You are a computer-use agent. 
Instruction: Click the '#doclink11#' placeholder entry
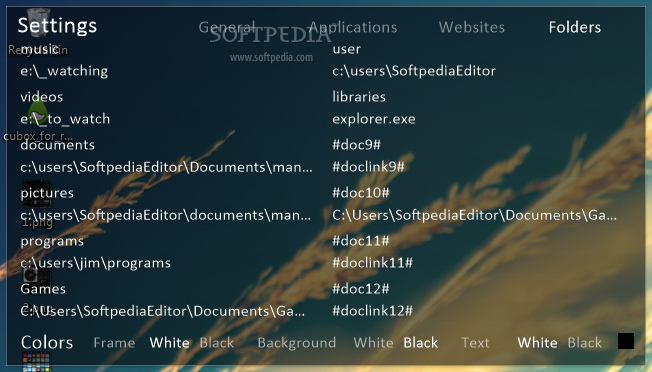click(372, 263)
